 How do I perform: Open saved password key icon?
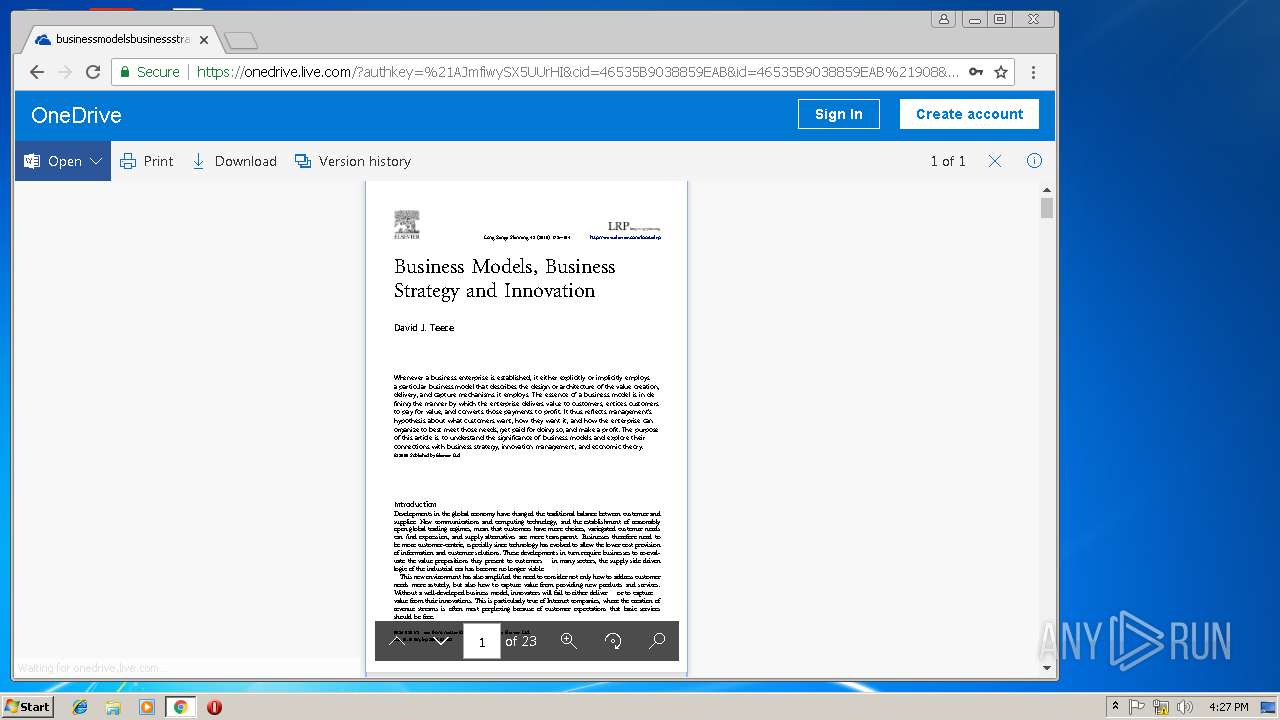(x=976, y=72)
